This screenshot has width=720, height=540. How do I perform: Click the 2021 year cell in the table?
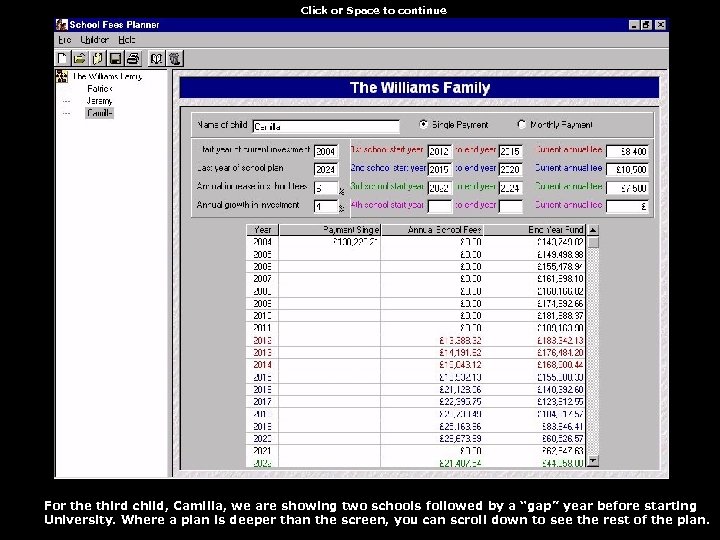(x=263, y=450)
